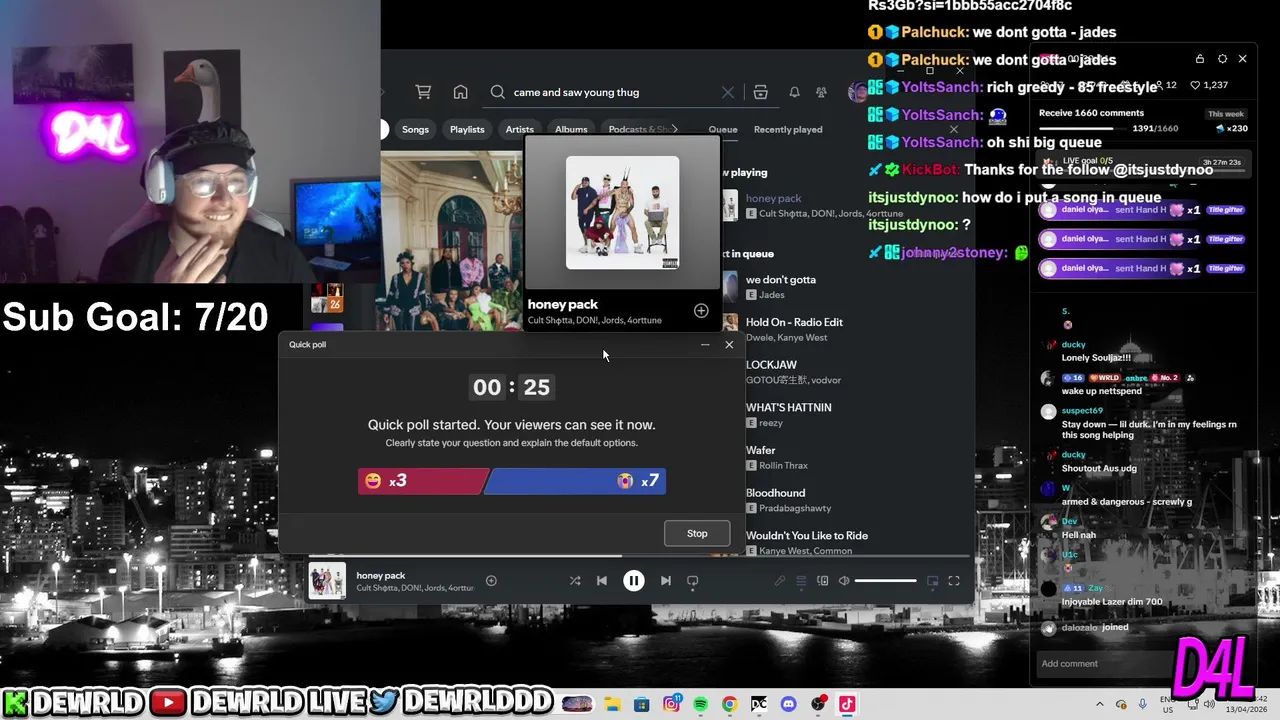
Task: Open Spotify Browse icon beside search
Action: coord(760,92)
